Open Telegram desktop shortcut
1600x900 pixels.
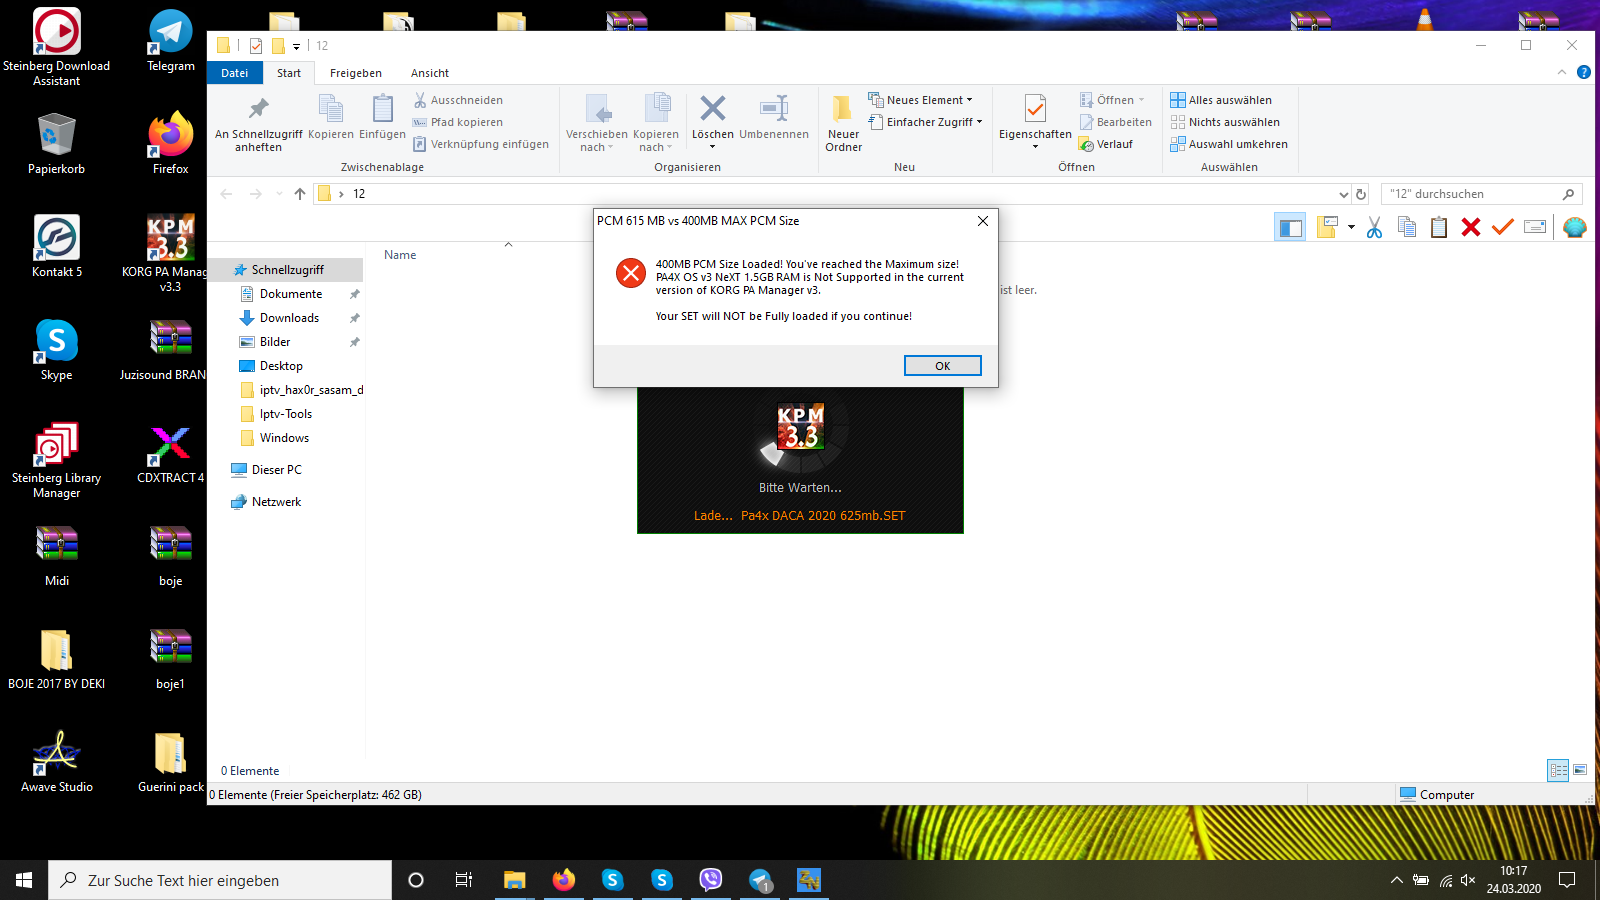tap(171, 40)
